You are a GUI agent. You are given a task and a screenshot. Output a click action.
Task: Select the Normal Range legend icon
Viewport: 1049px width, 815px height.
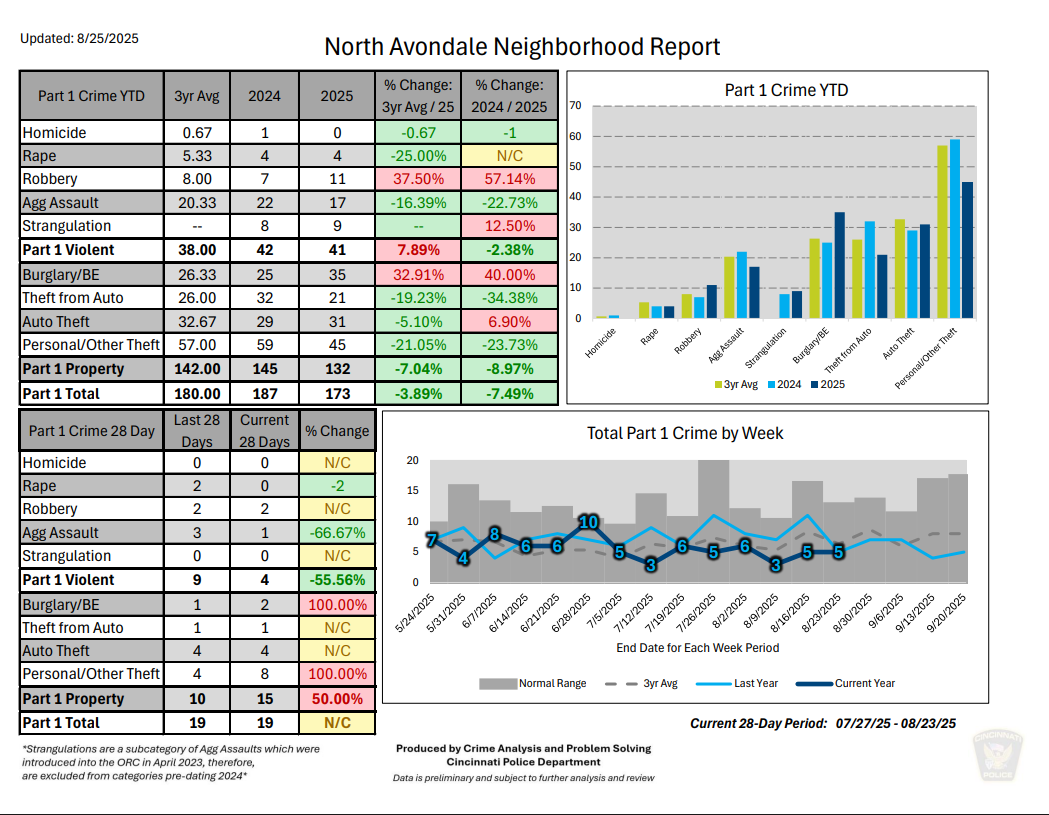497,684
